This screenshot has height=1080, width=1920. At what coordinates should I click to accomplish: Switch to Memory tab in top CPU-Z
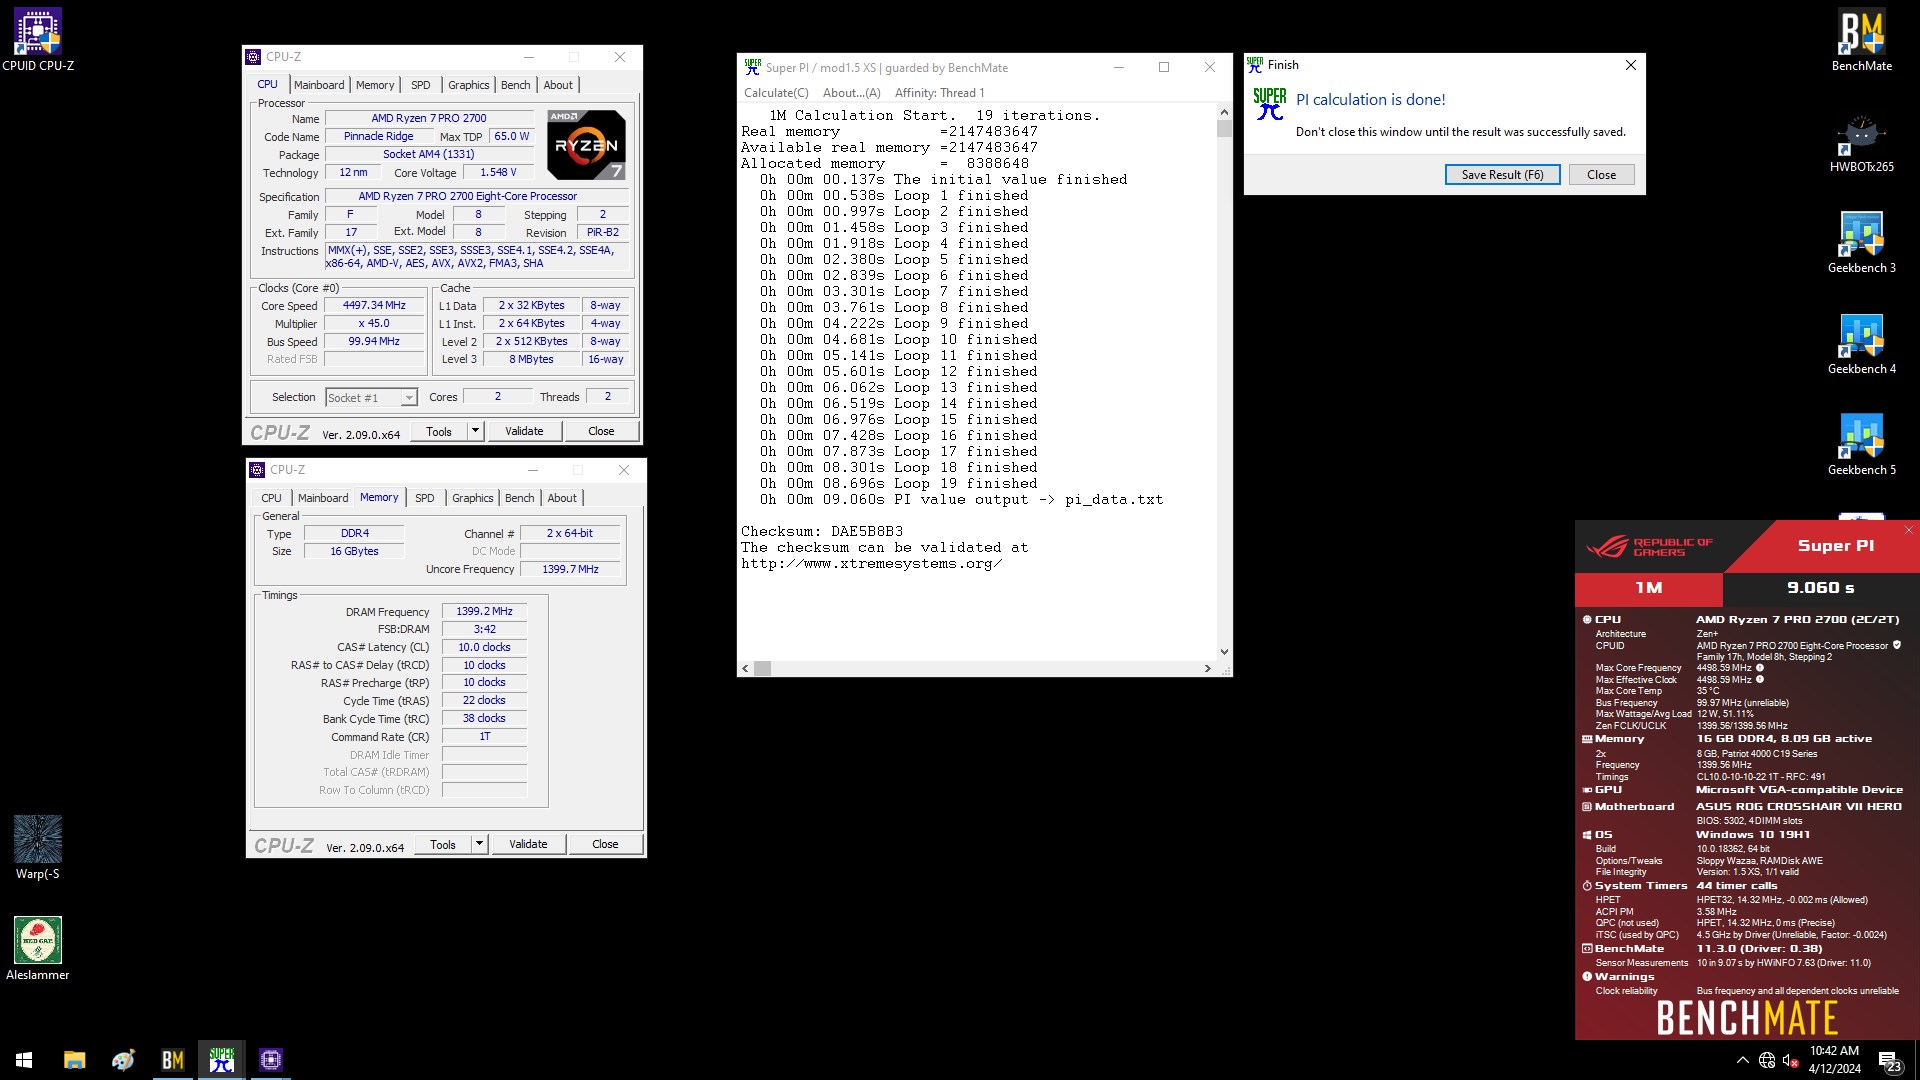(x=375, y=85)
